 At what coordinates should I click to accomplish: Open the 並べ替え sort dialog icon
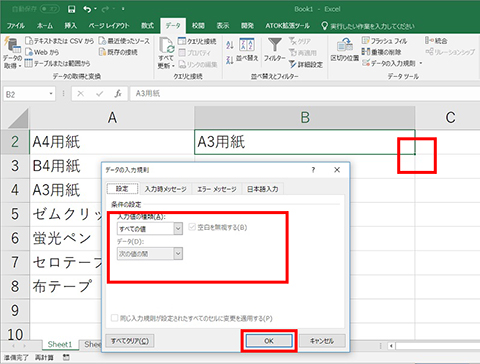pos(247,45)
